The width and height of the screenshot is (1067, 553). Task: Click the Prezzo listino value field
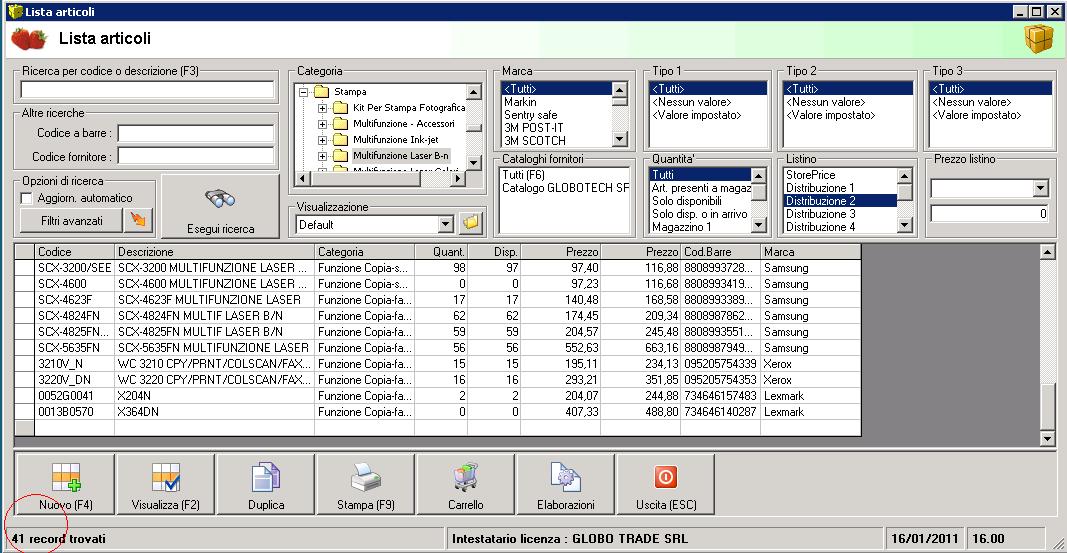point(989,214)
